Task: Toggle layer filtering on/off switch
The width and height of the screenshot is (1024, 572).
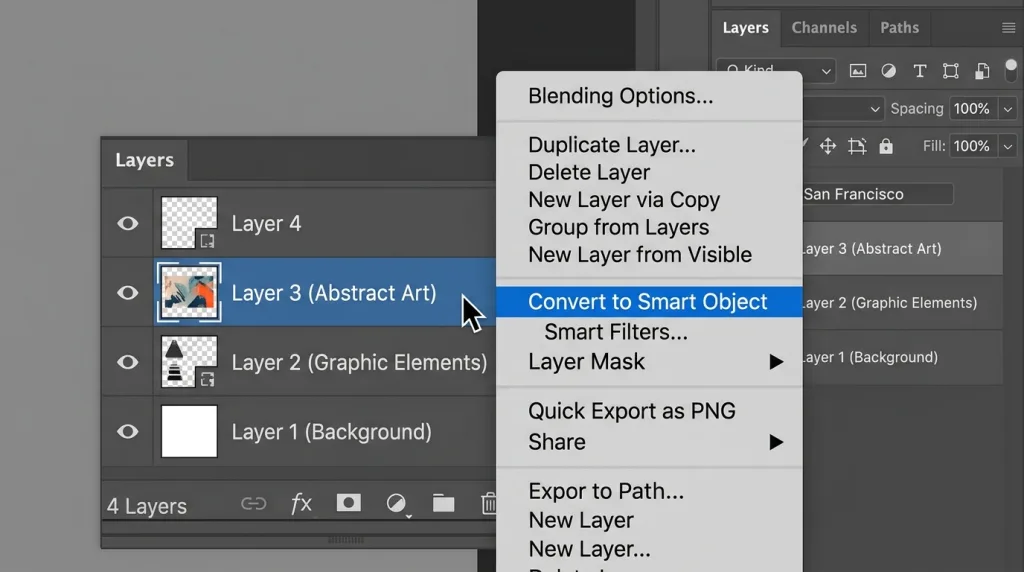Action: click(x=1011, y=70)
